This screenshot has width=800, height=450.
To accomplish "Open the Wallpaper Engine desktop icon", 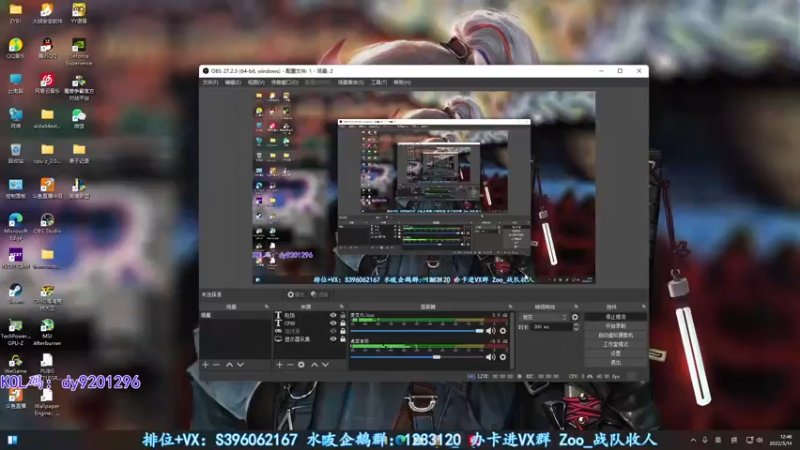I will (47, 402).
